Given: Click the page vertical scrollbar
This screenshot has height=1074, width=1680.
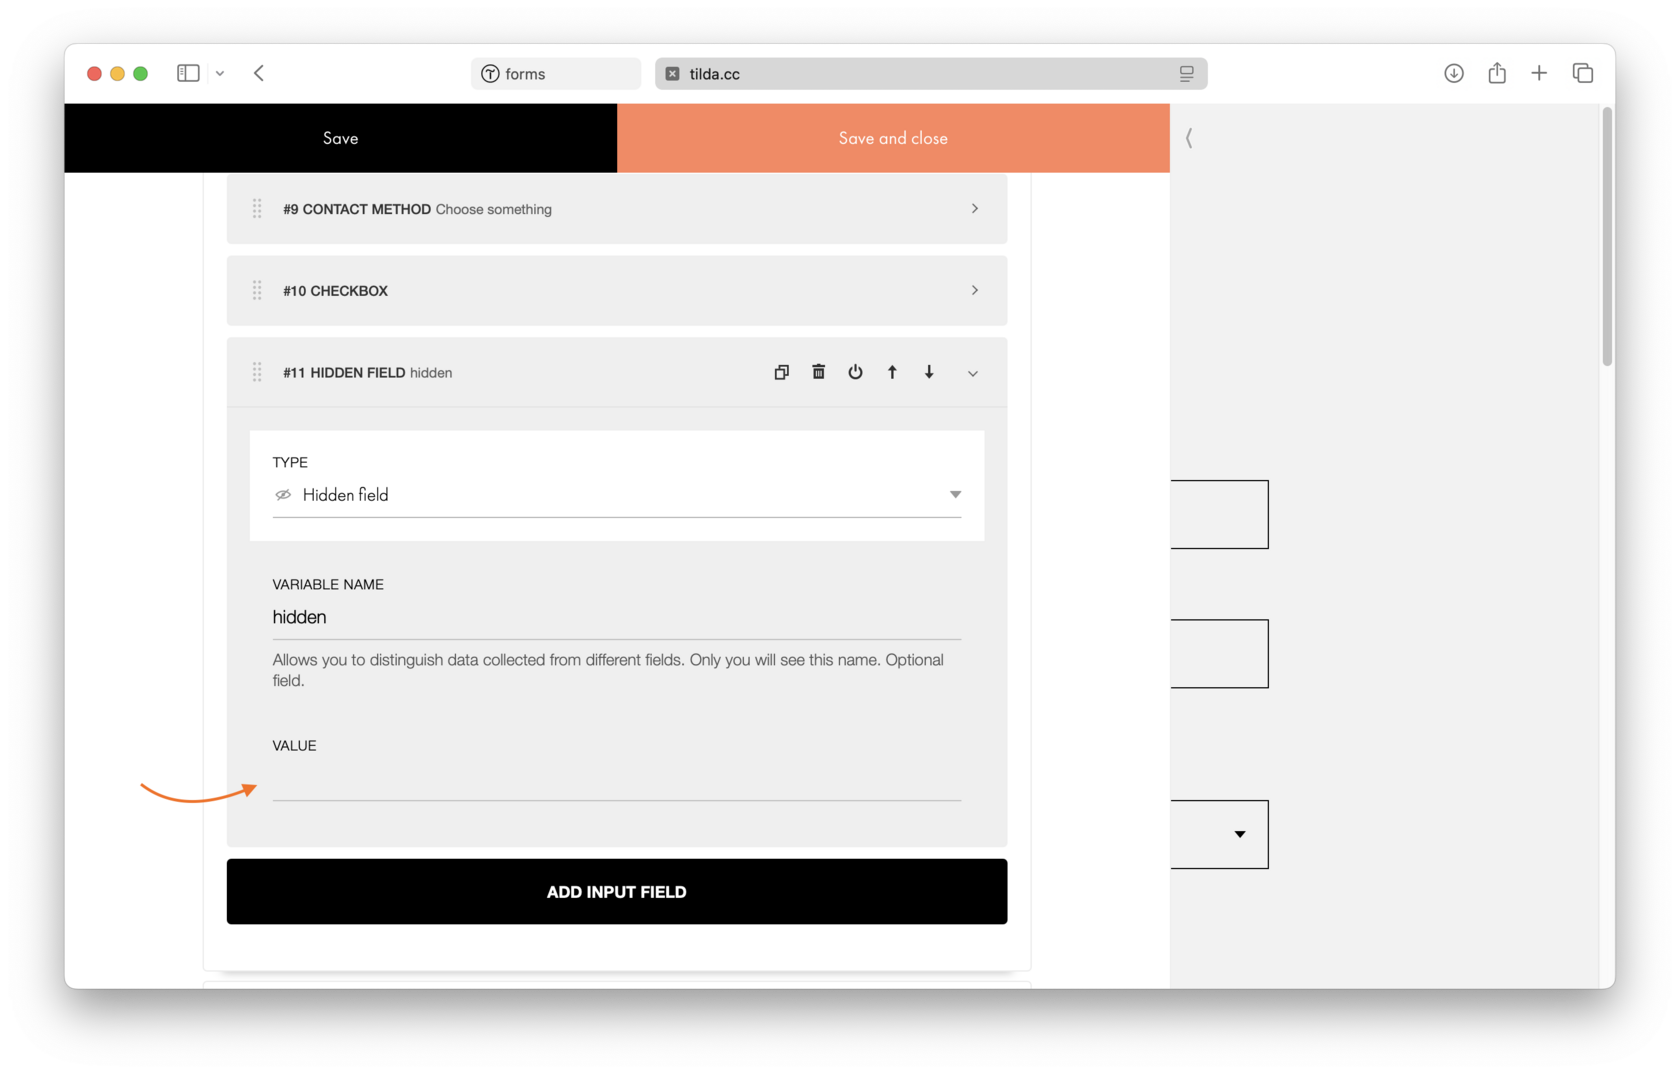Looking at the screenshot, I should pyautogui.click(x=1607, y=238).
